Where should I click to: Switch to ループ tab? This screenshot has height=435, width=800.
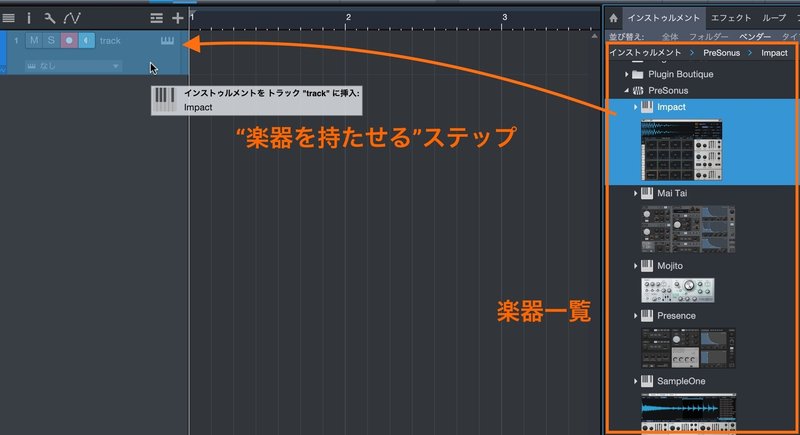click(x=774, y=18)
